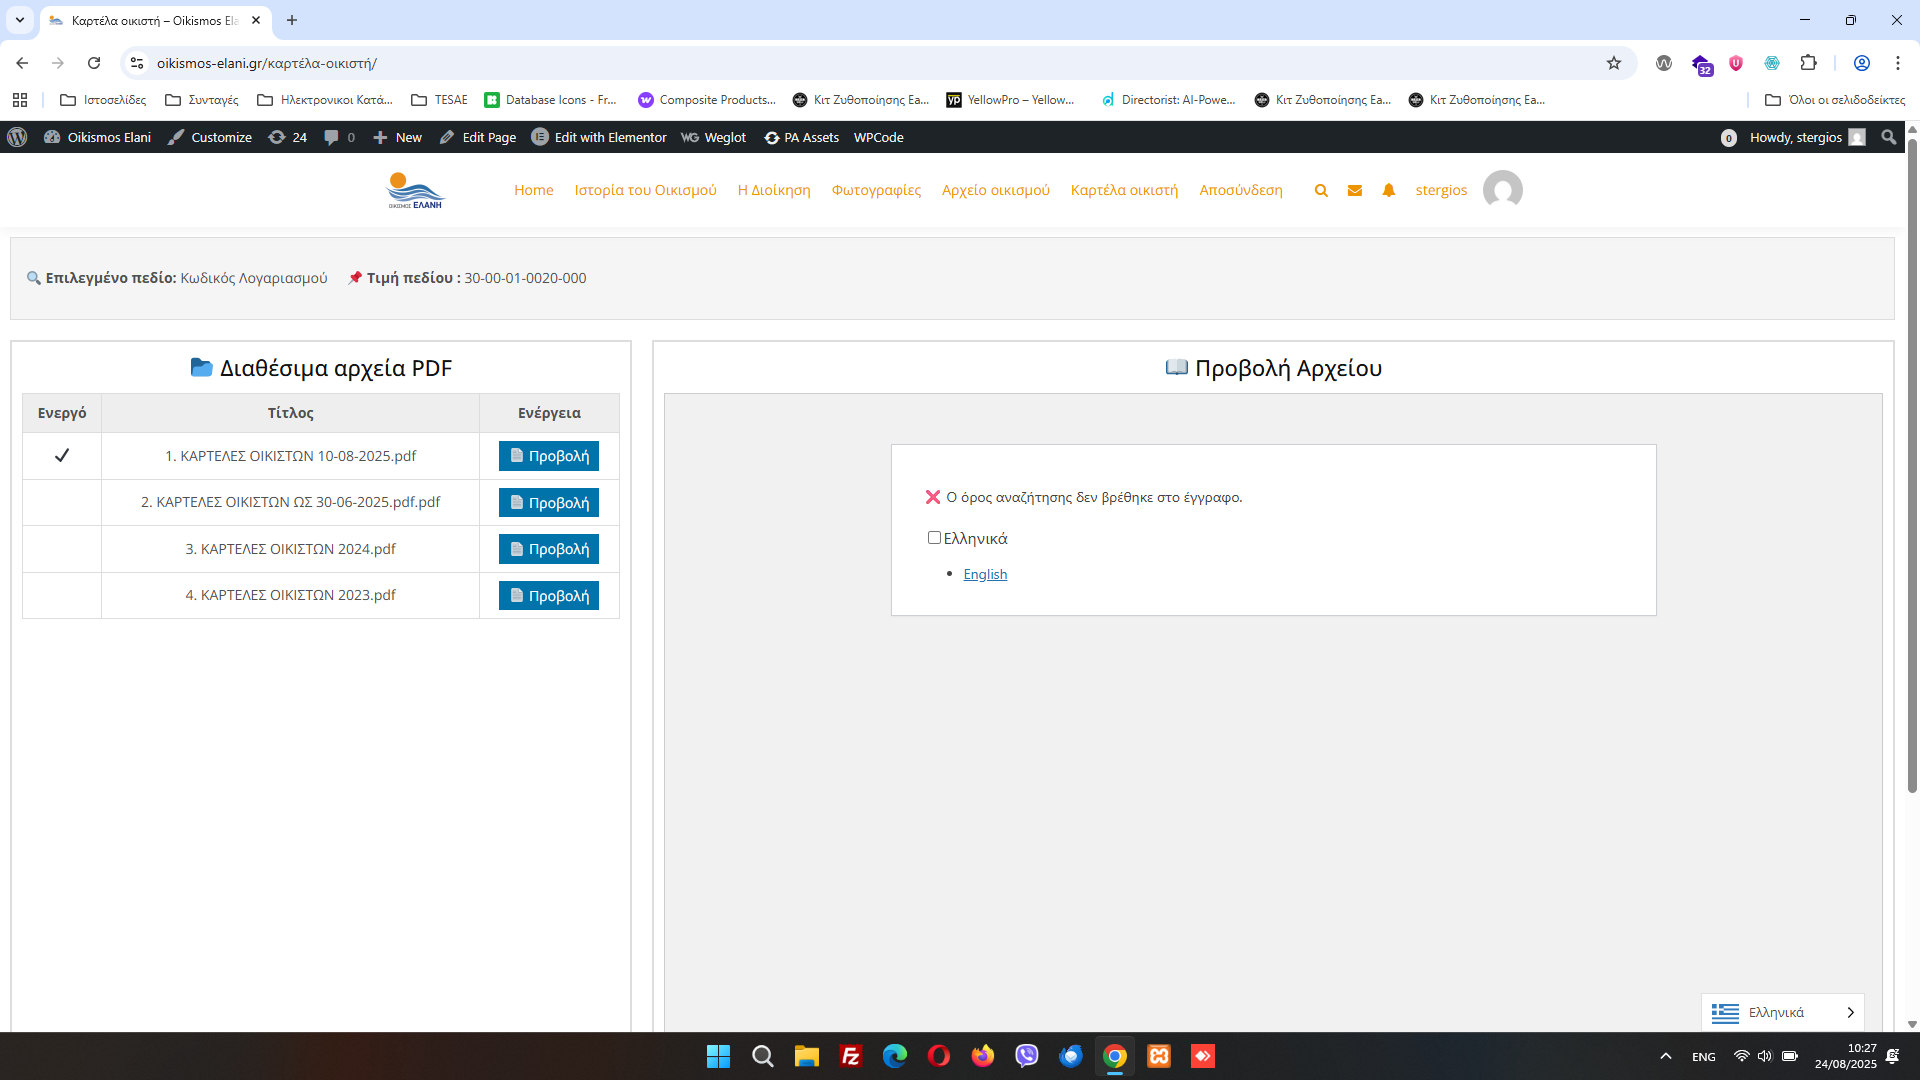Click the WordPress logo in admin bar

click(17, 137)
